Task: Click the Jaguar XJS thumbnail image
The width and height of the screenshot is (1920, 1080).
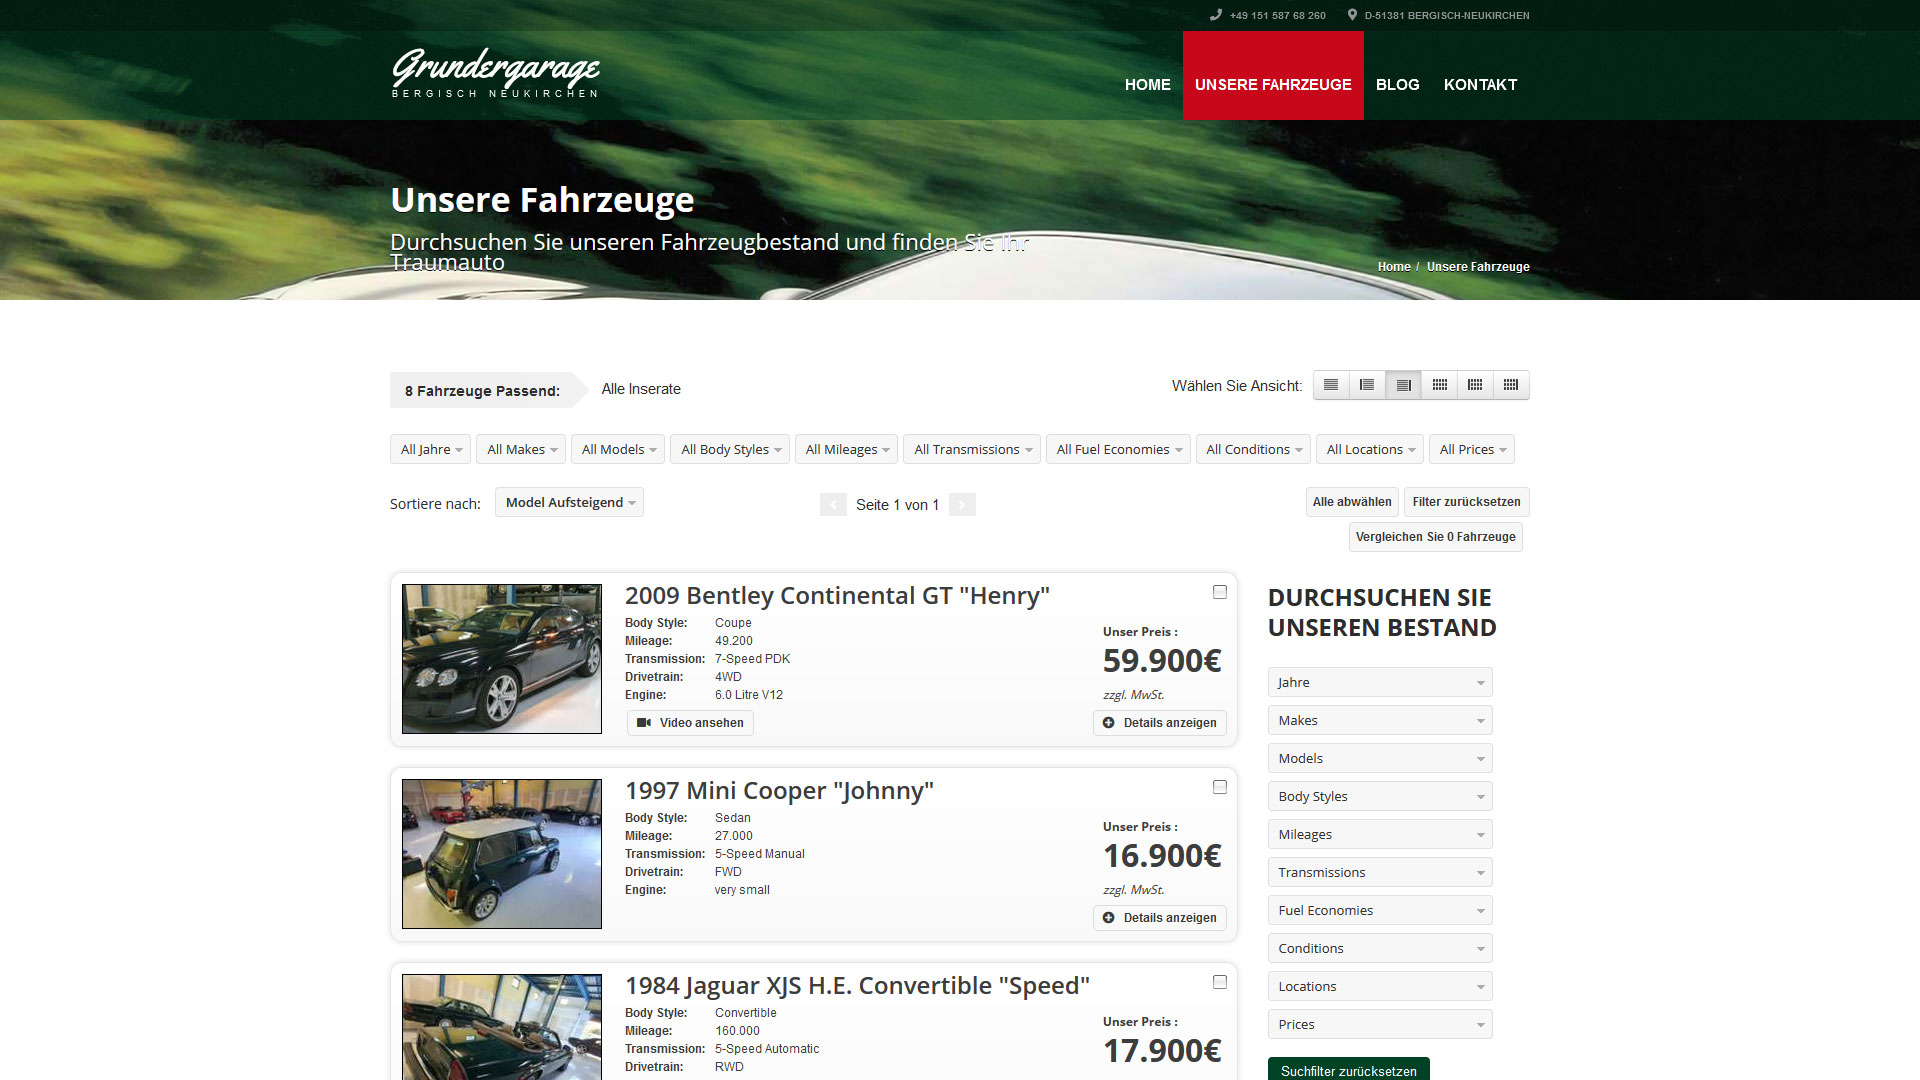Action: click(502, 1027)
